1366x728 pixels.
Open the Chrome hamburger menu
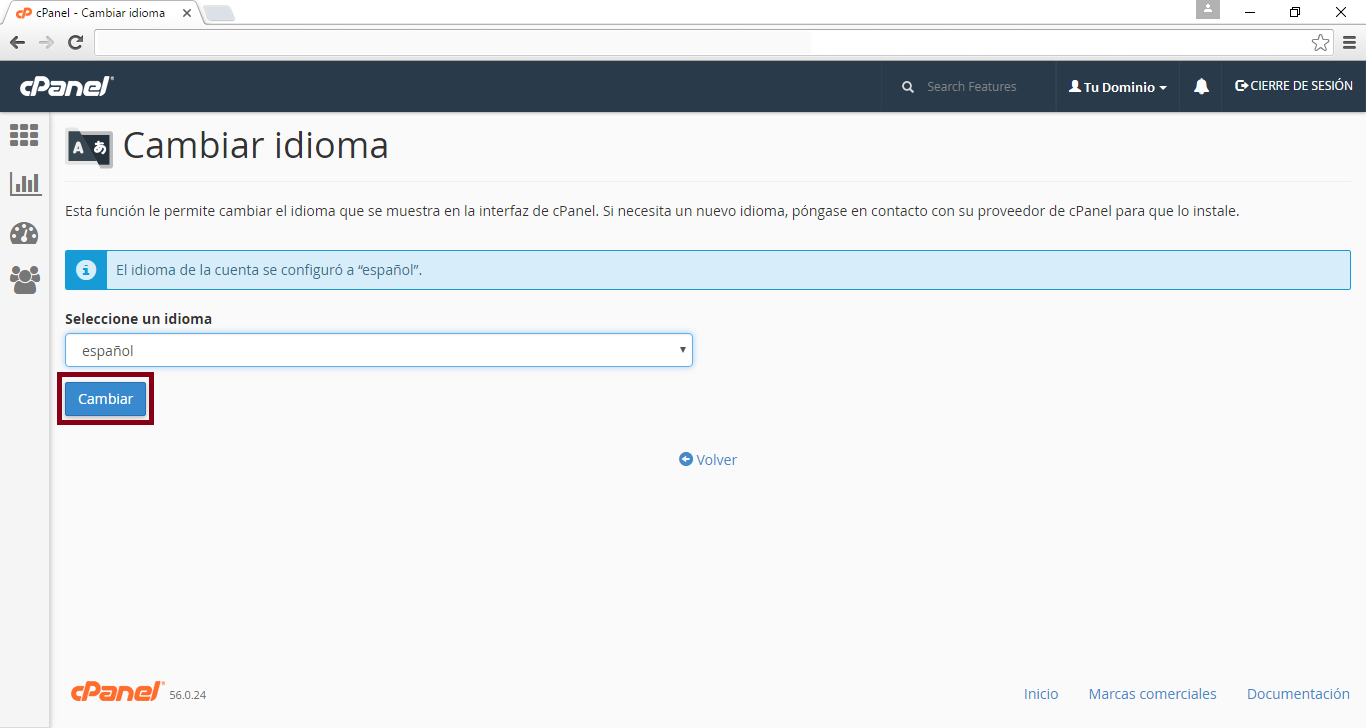[1349, 42]
